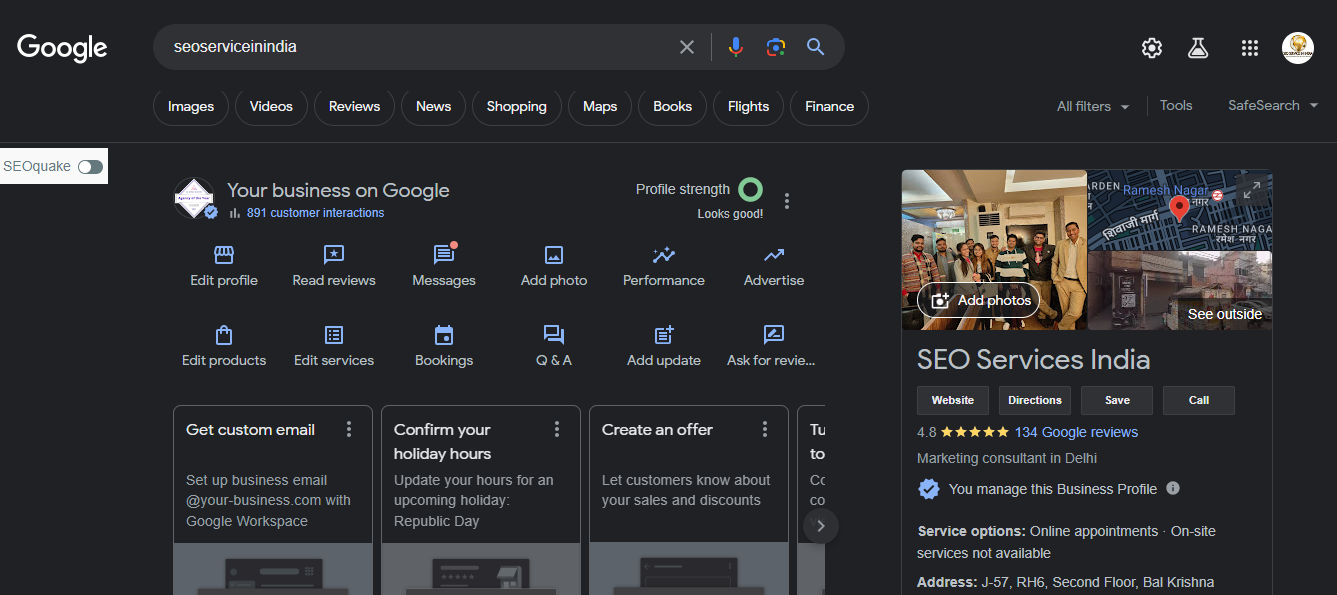
Task: Open Read reviews star icon
Action: point(334,255)
